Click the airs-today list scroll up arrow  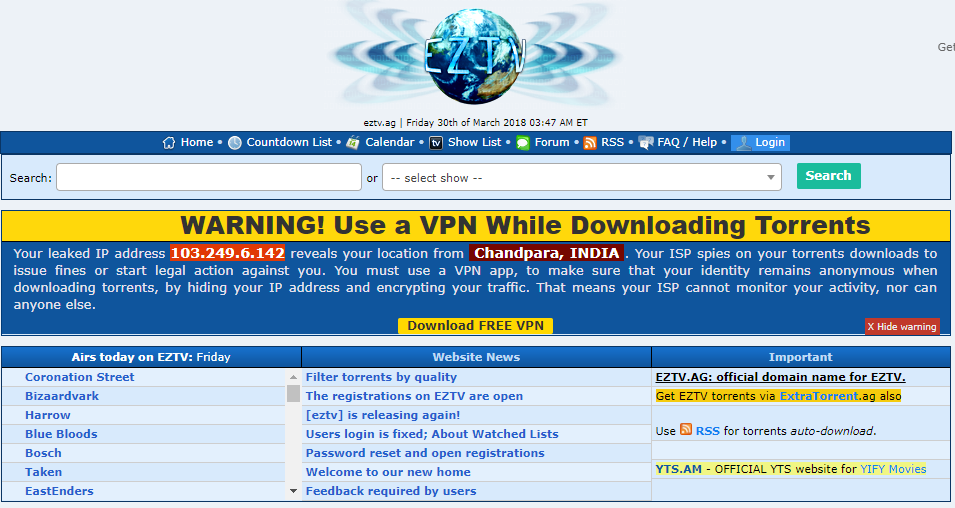tap(294, 377)
